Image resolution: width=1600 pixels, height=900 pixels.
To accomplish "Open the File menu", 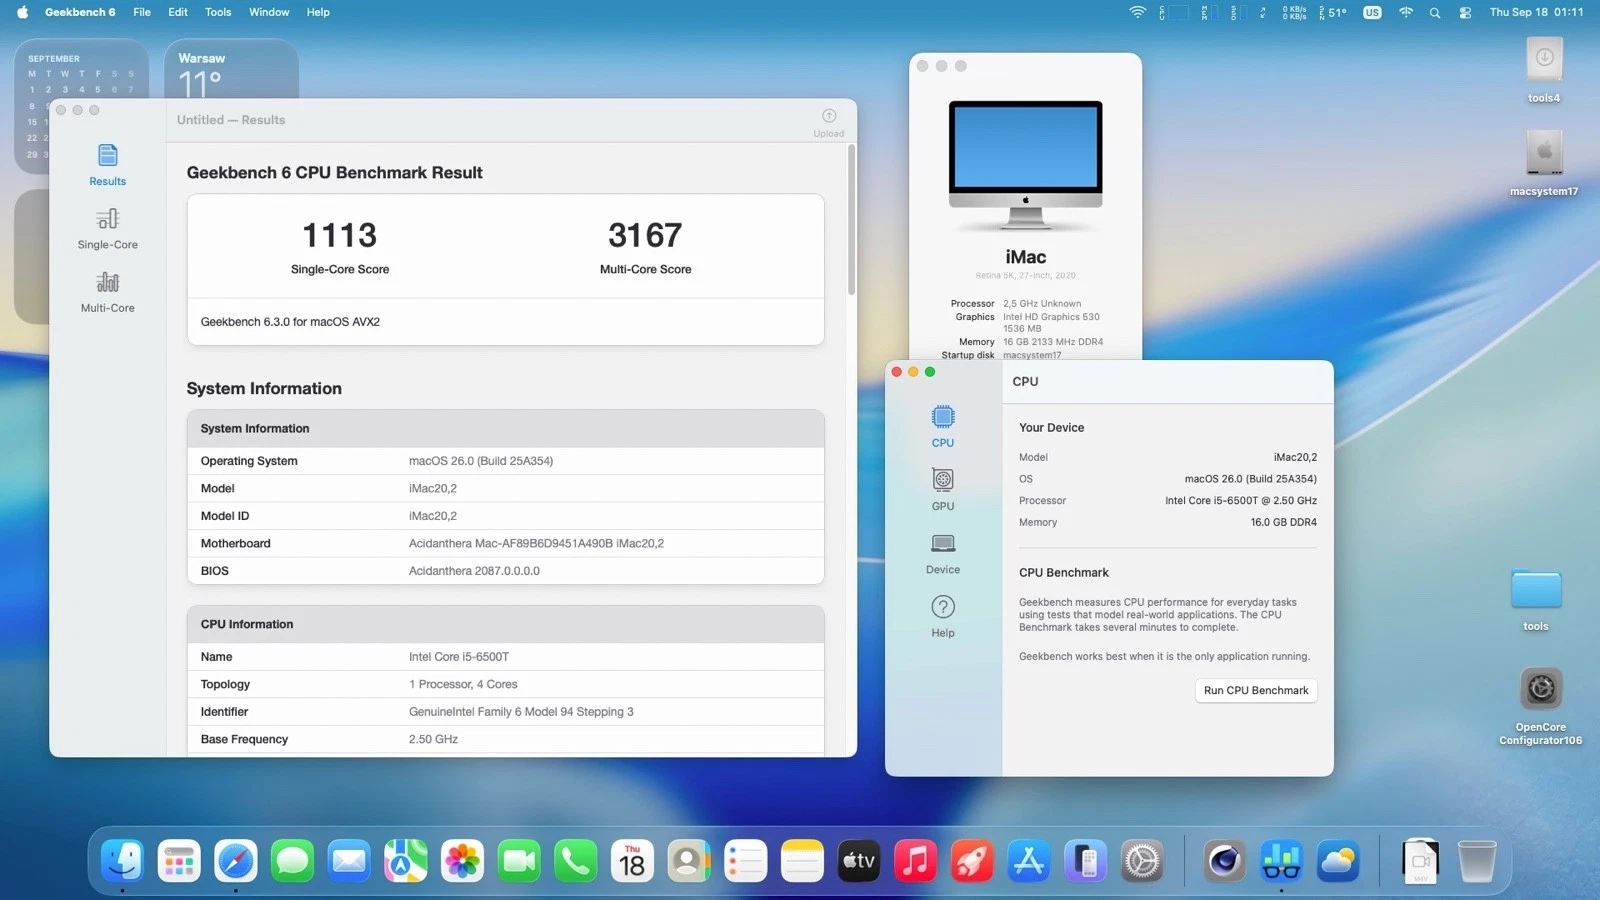I will click(142, 12).
